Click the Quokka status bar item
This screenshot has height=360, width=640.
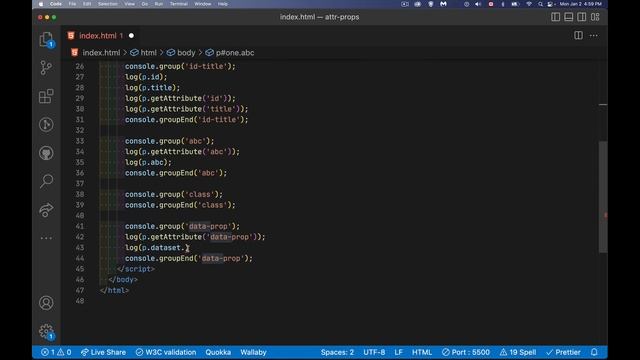pyautogui.click(x=218, y=352)
